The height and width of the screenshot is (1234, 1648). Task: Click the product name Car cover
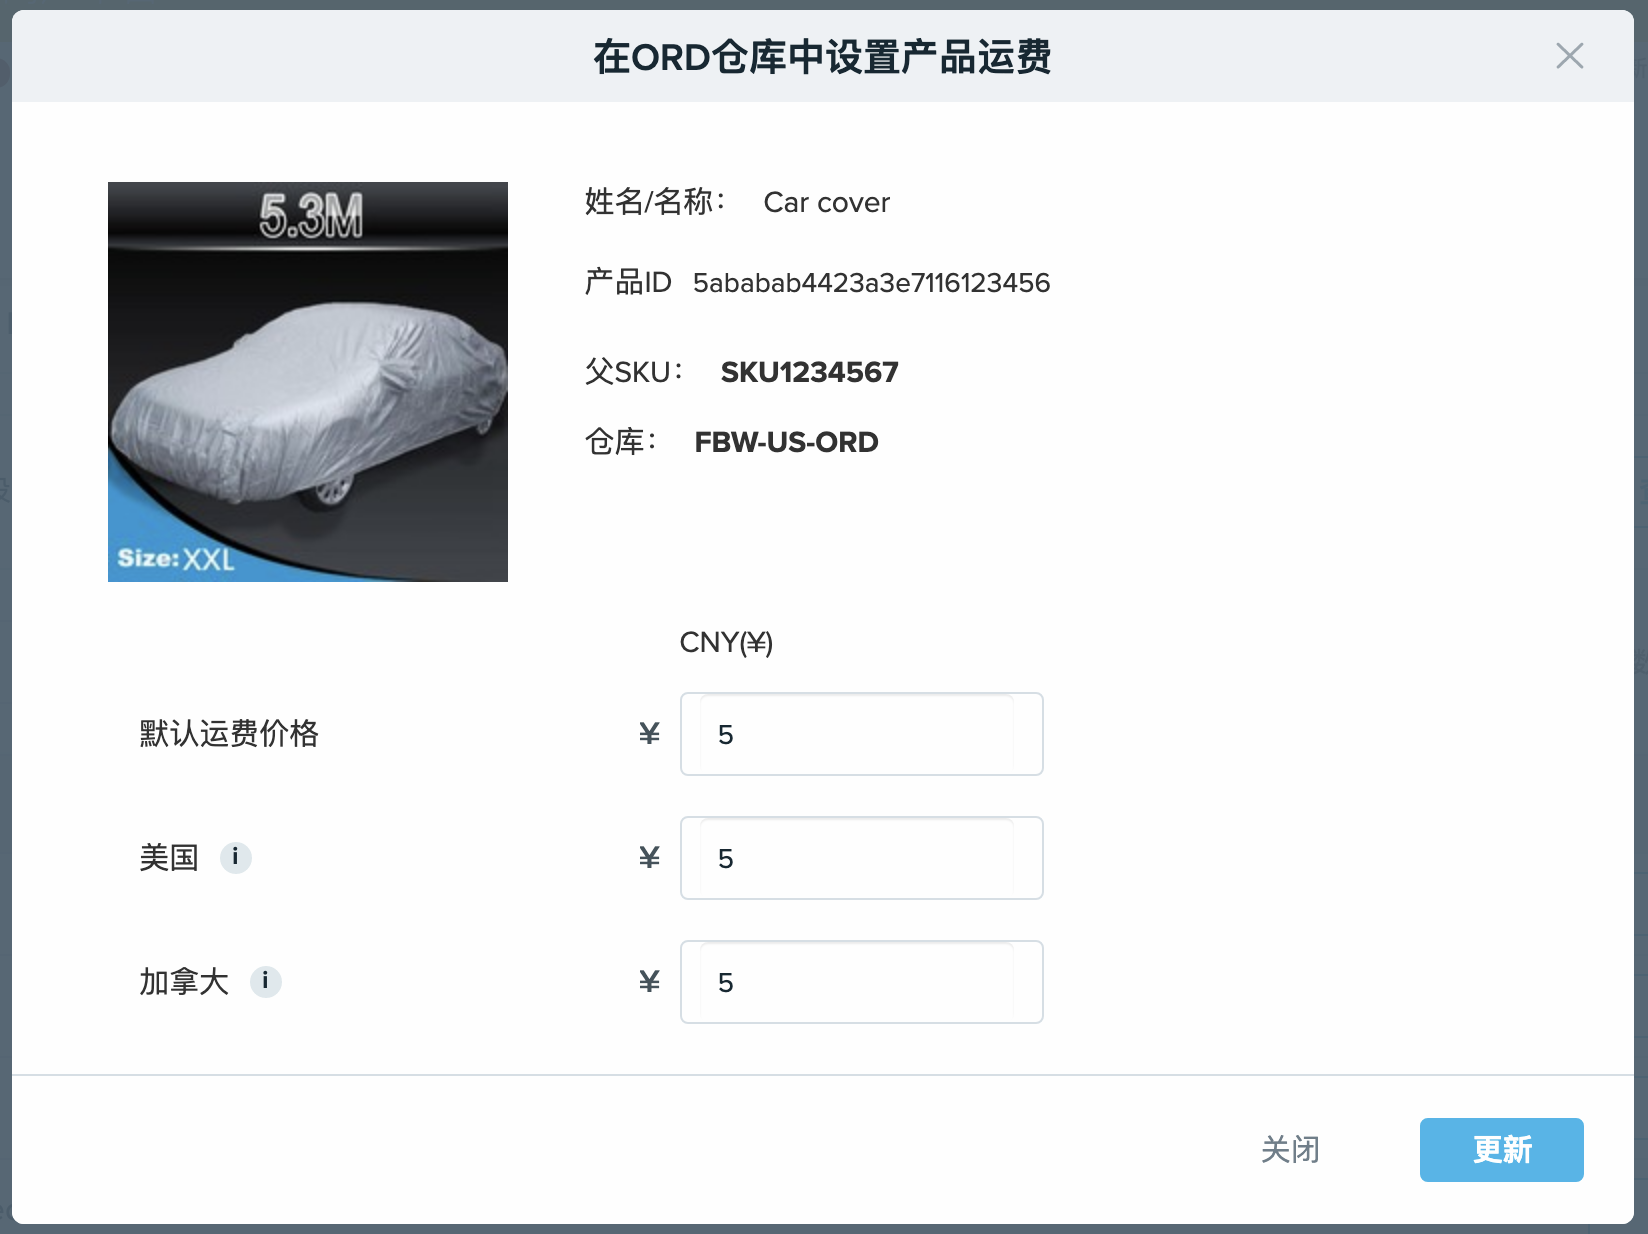pos(826,202)
